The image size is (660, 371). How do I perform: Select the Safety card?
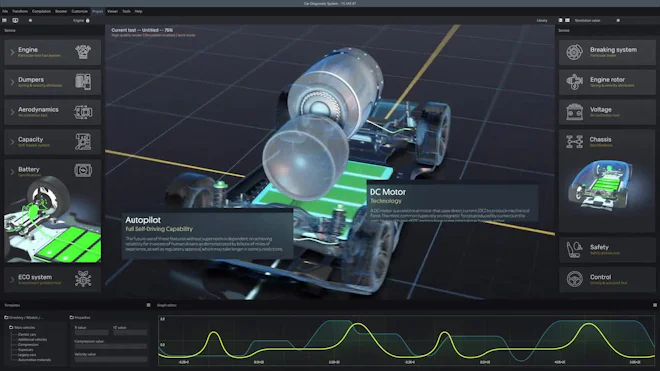tap(607, 249)
